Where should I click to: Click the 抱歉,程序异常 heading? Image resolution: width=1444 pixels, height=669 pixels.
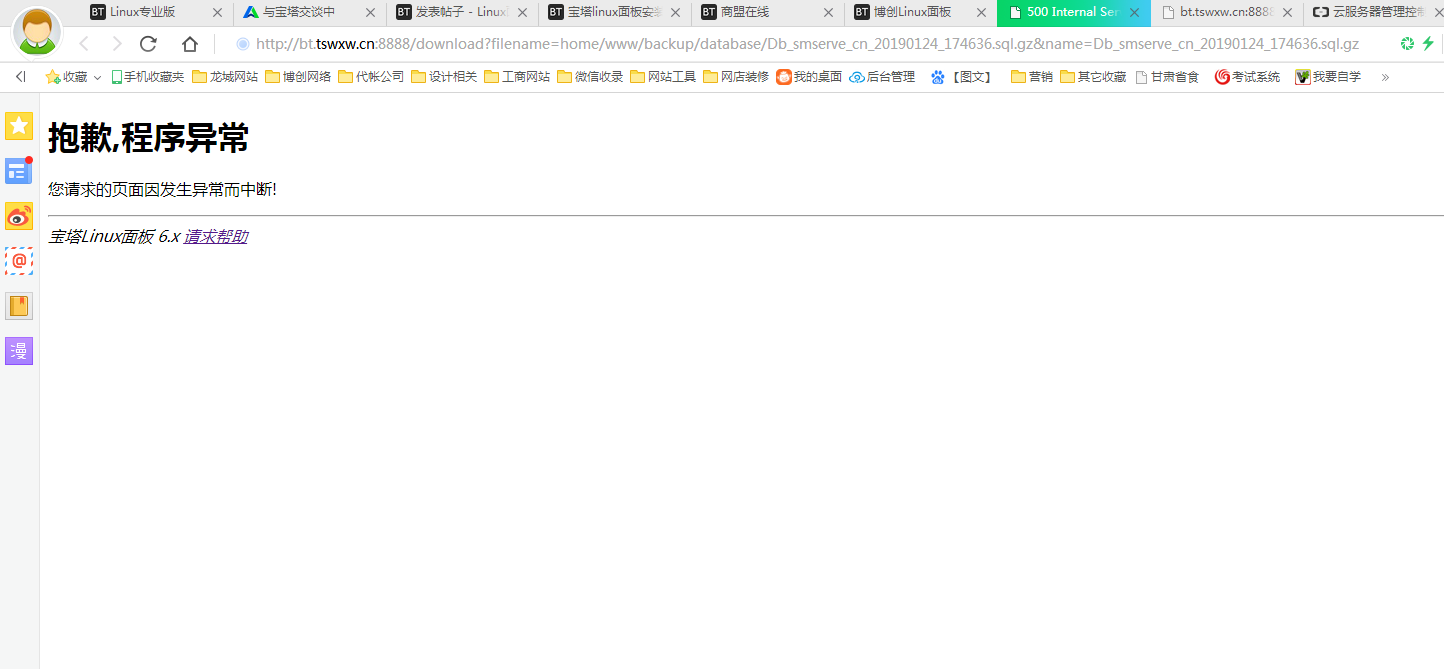[148, 138]
